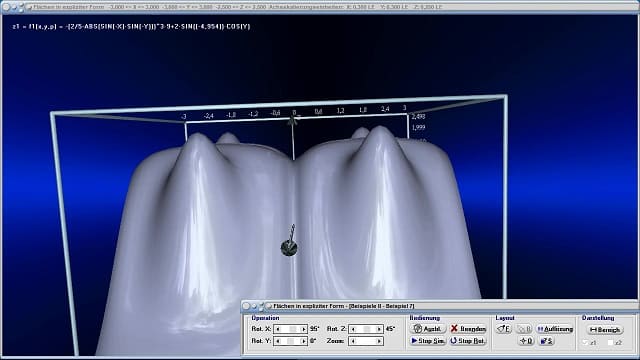The height and width of the screenshot is (360, 640).
Task: Click the function formula text z1
Action: pos(131,27)
